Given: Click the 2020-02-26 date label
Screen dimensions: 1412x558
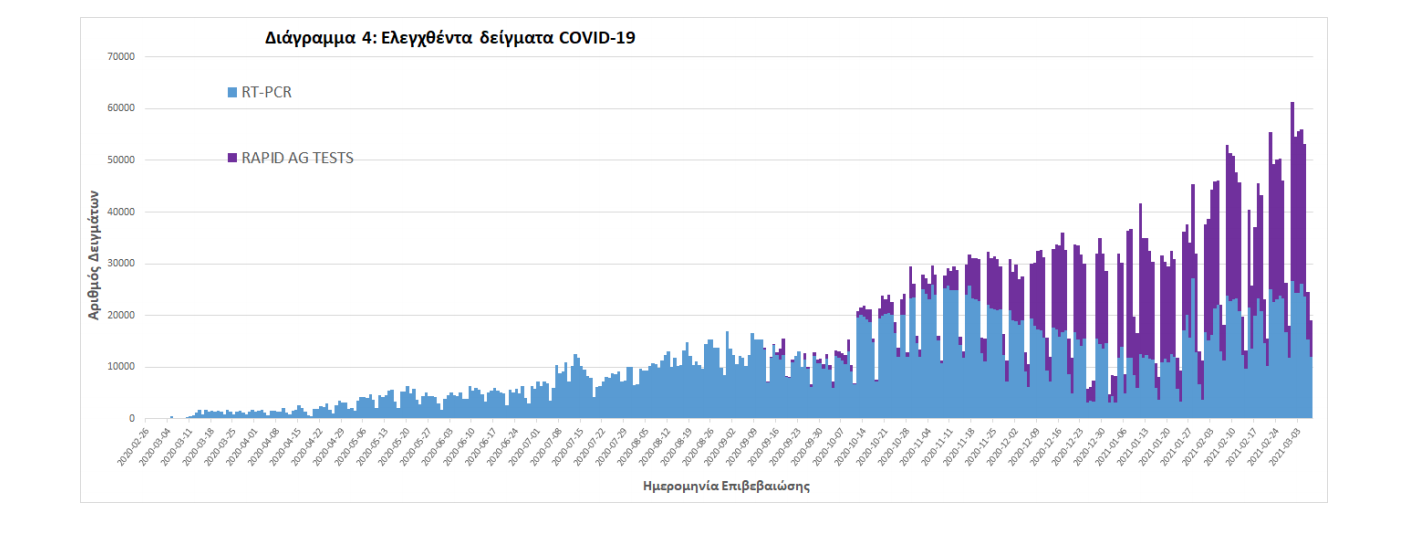Looking at the screenshot, I should pyautogui.click(x=132, y=444).
